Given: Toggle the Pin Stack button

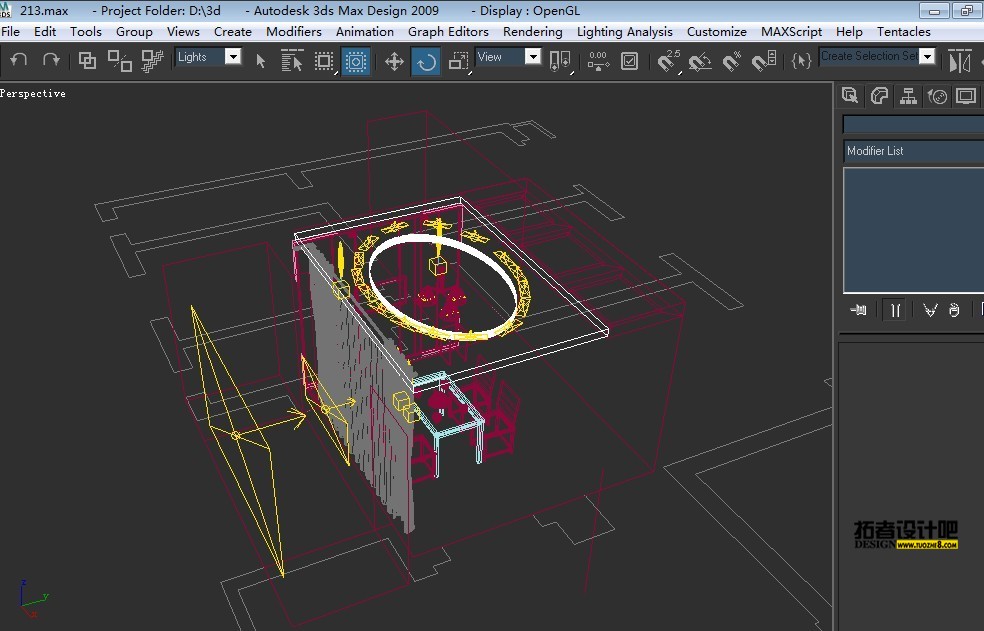Looking at the screenshot, I should point(858,310).
